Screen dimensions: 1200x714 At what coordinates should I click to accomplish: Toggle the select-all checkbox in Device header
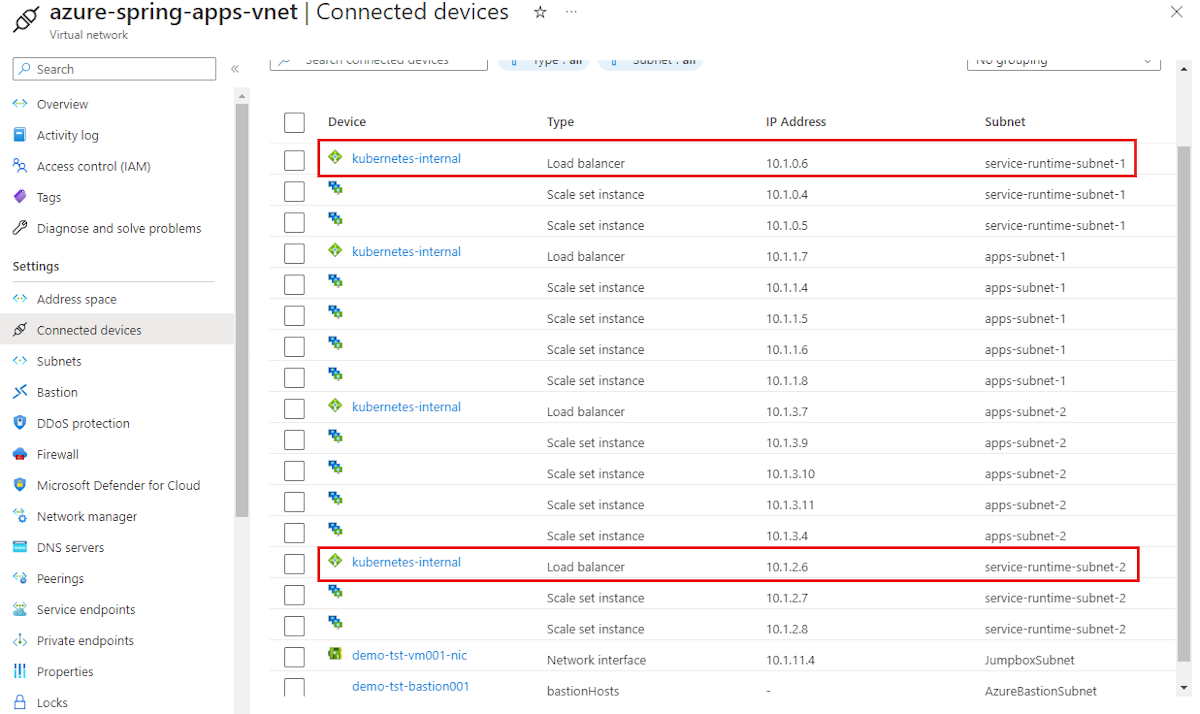[294, 122]
